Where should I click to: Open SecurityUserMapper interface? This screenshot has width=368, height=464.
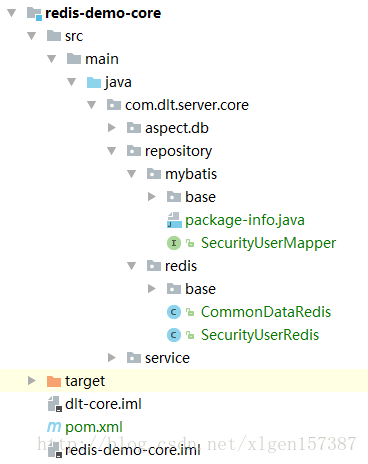coord(268,243)
